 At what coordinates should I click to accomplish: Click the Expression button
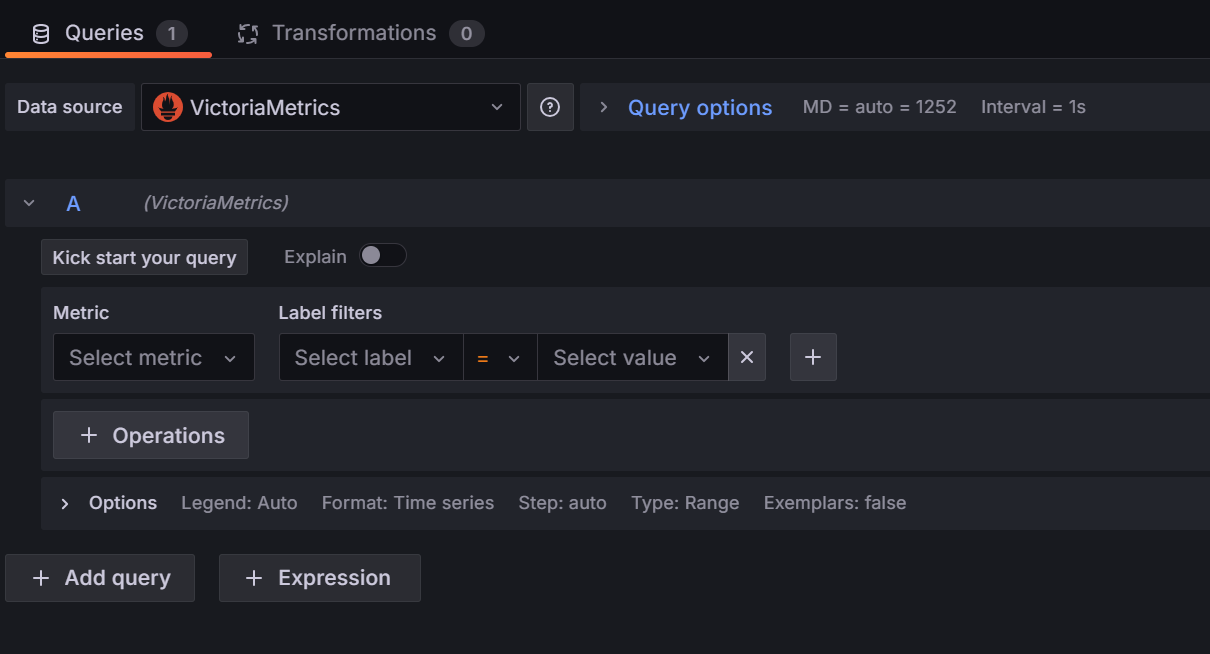click(x=319, y=577)
